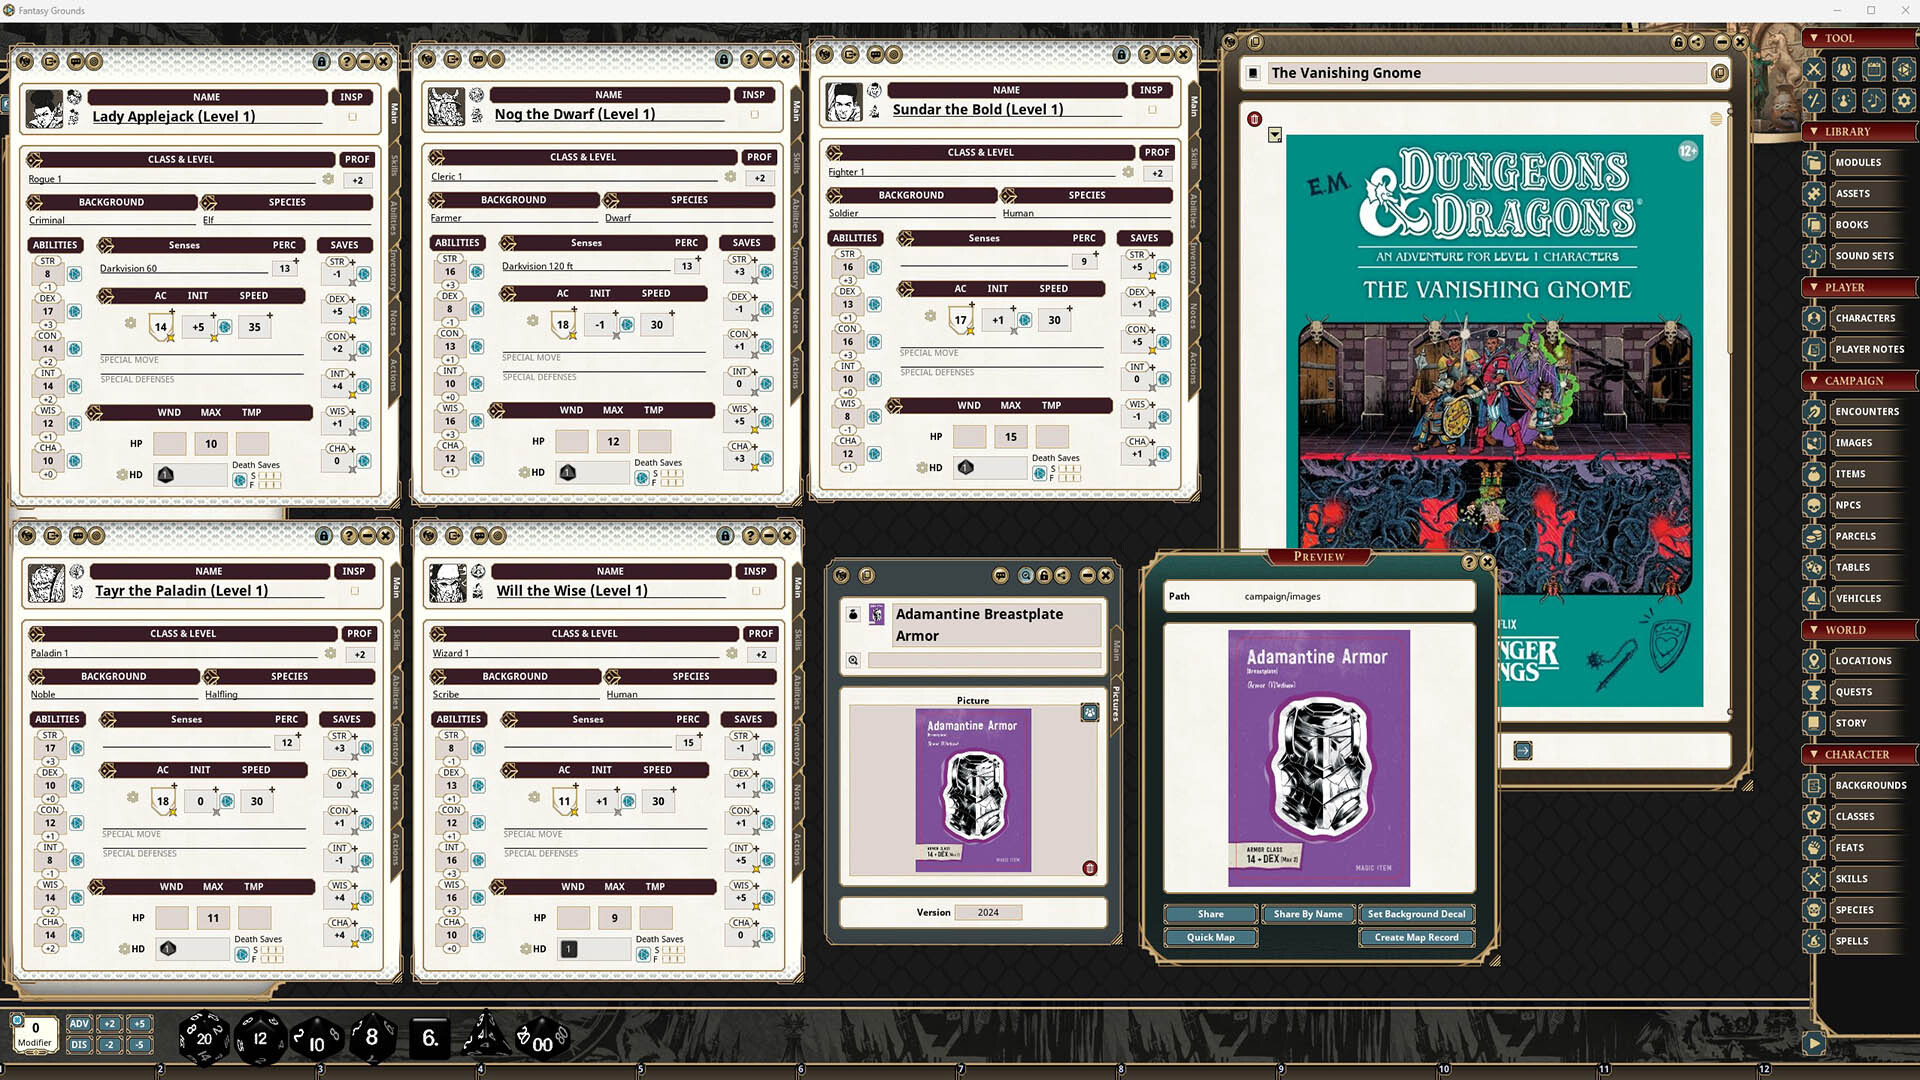Collapse the CAMPAIGN sidebar section
This screenshot has height=1080, width=1920.
(x=1814, y=380)
